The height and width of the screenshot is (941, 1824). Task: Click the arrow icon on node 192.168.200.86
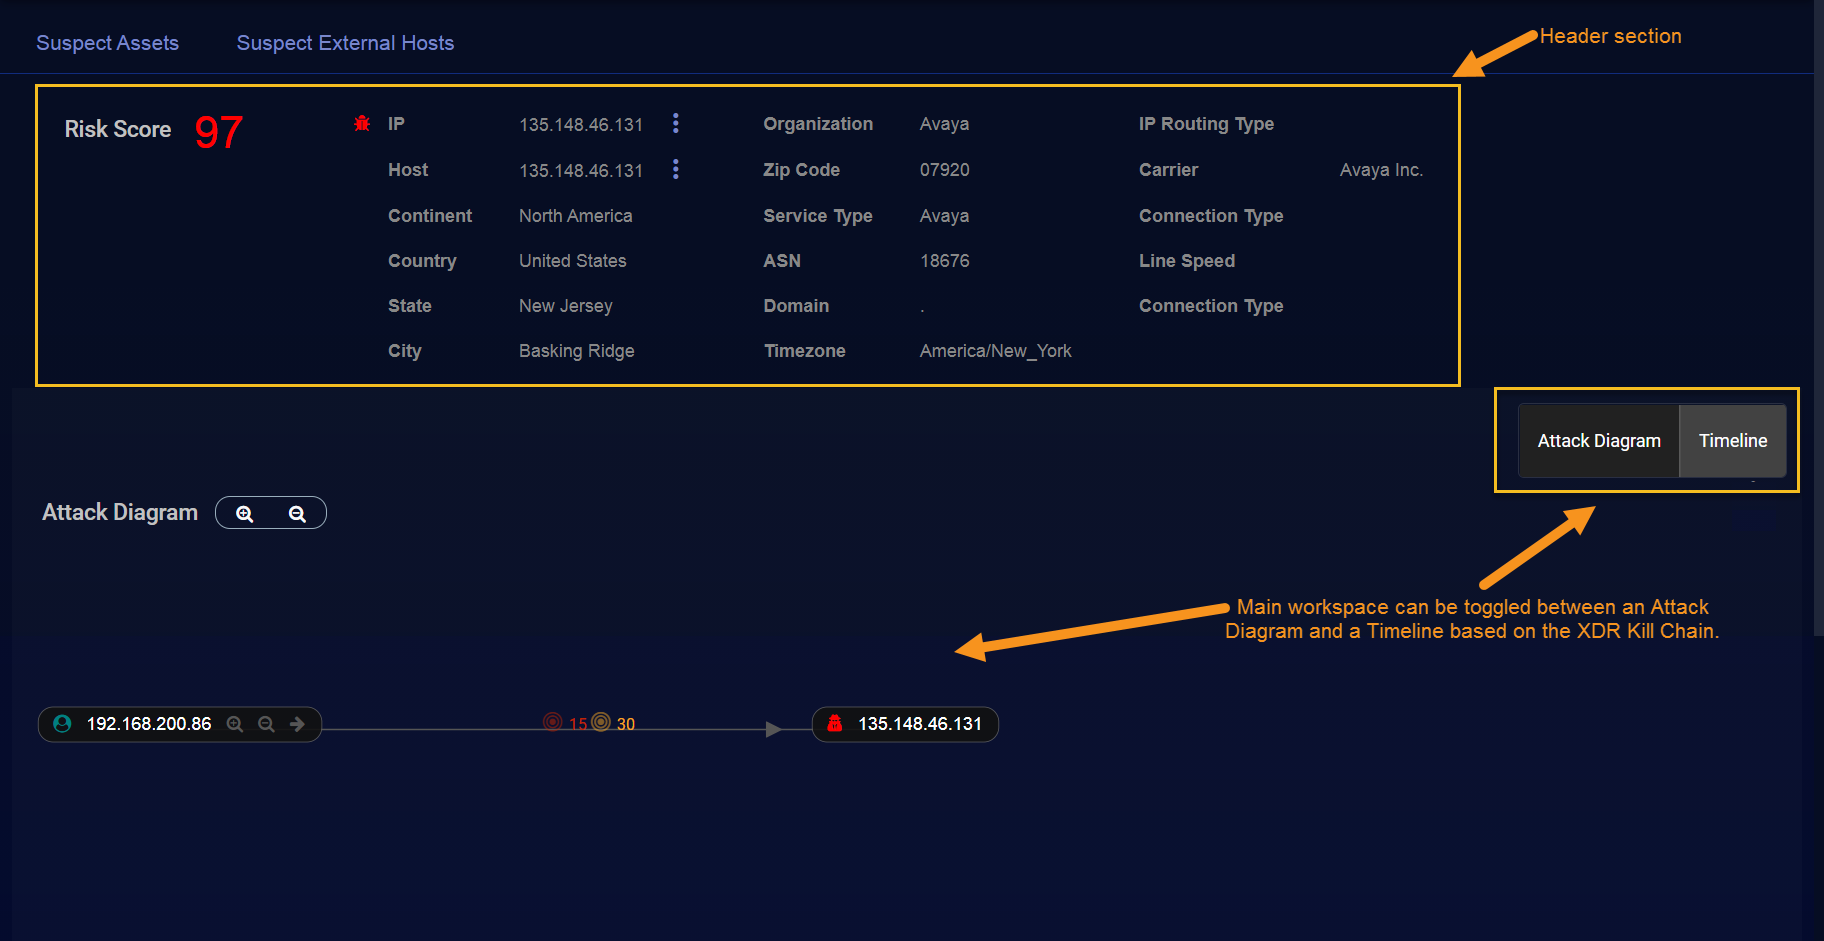click(297, 724)
